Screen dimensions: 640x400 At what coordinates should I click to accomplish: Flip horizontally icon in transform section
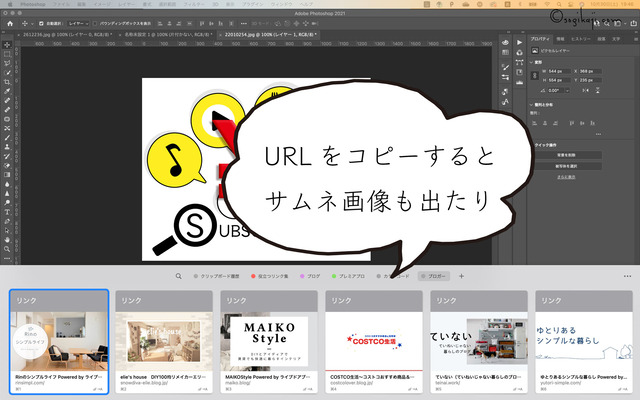pyautogui.click(x=585, y=91)
